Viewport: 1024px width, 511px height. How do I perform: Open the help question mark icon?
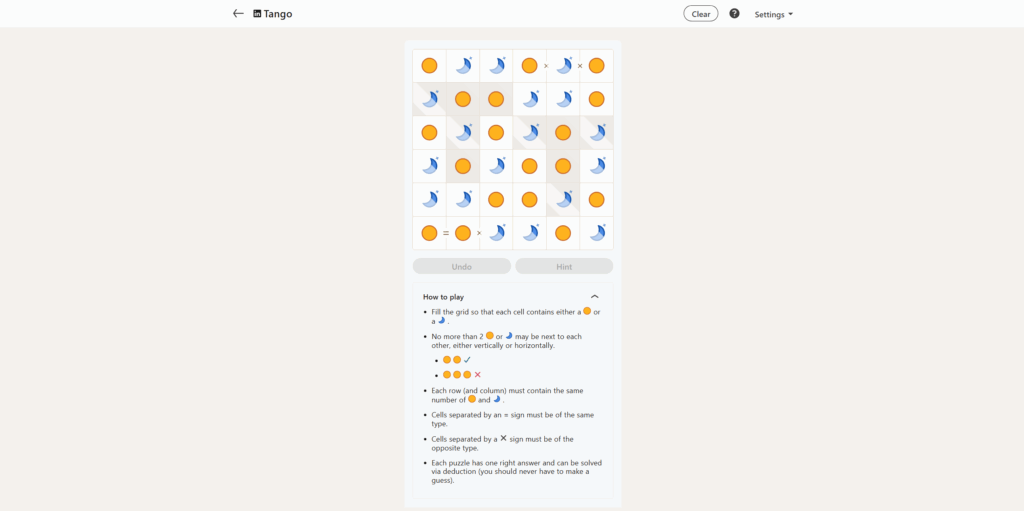734,14
